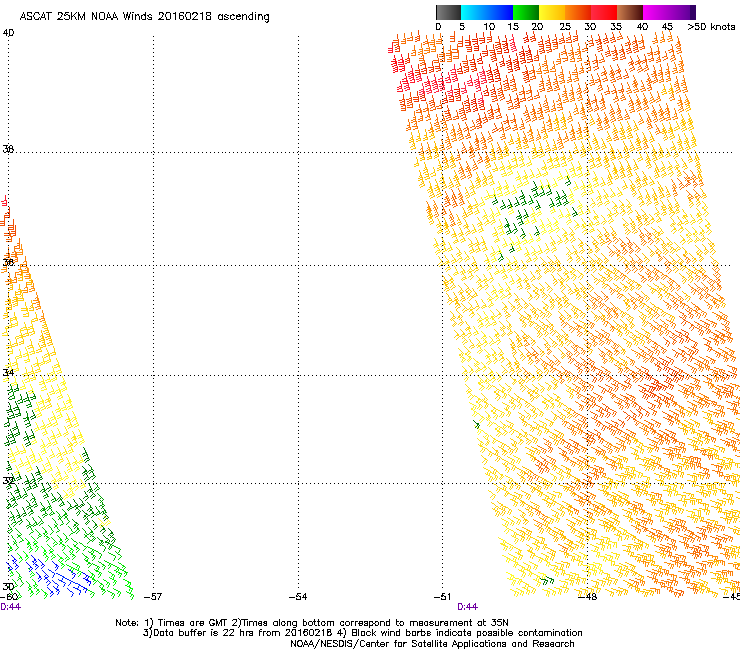Click the longitude label '-57'

(152, 597)
